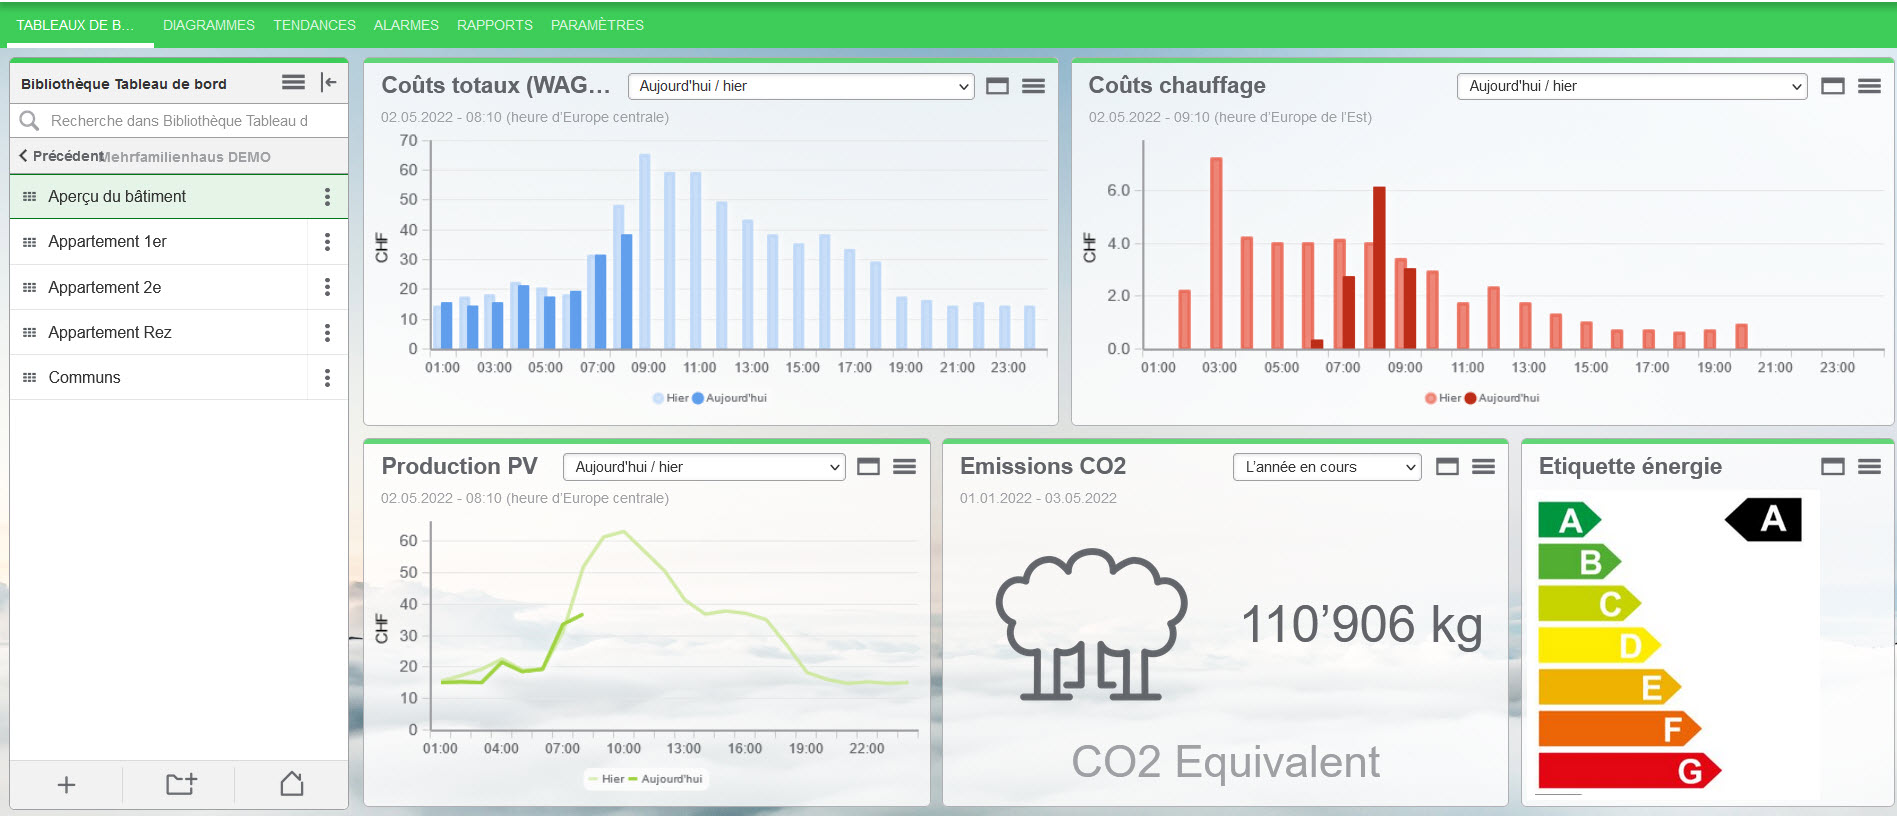Image resolution: width=1897 pixels, height=816 pixels.
Task: Open the Production PV time range dropdown
Action: (x=704, y=467)
